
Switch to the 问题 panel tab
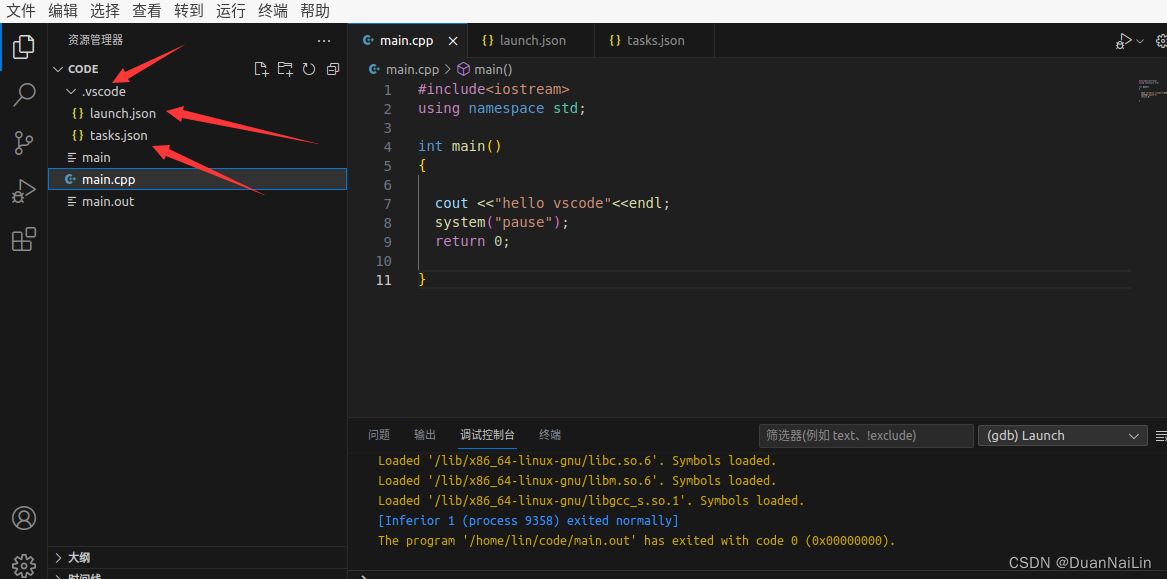point(379,435)
